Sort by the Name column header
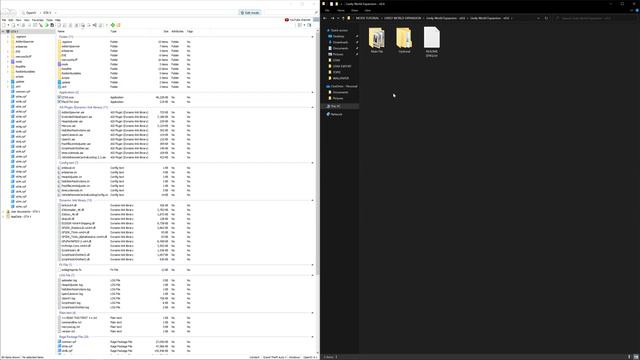640x360 pixels. pos(61,31)
